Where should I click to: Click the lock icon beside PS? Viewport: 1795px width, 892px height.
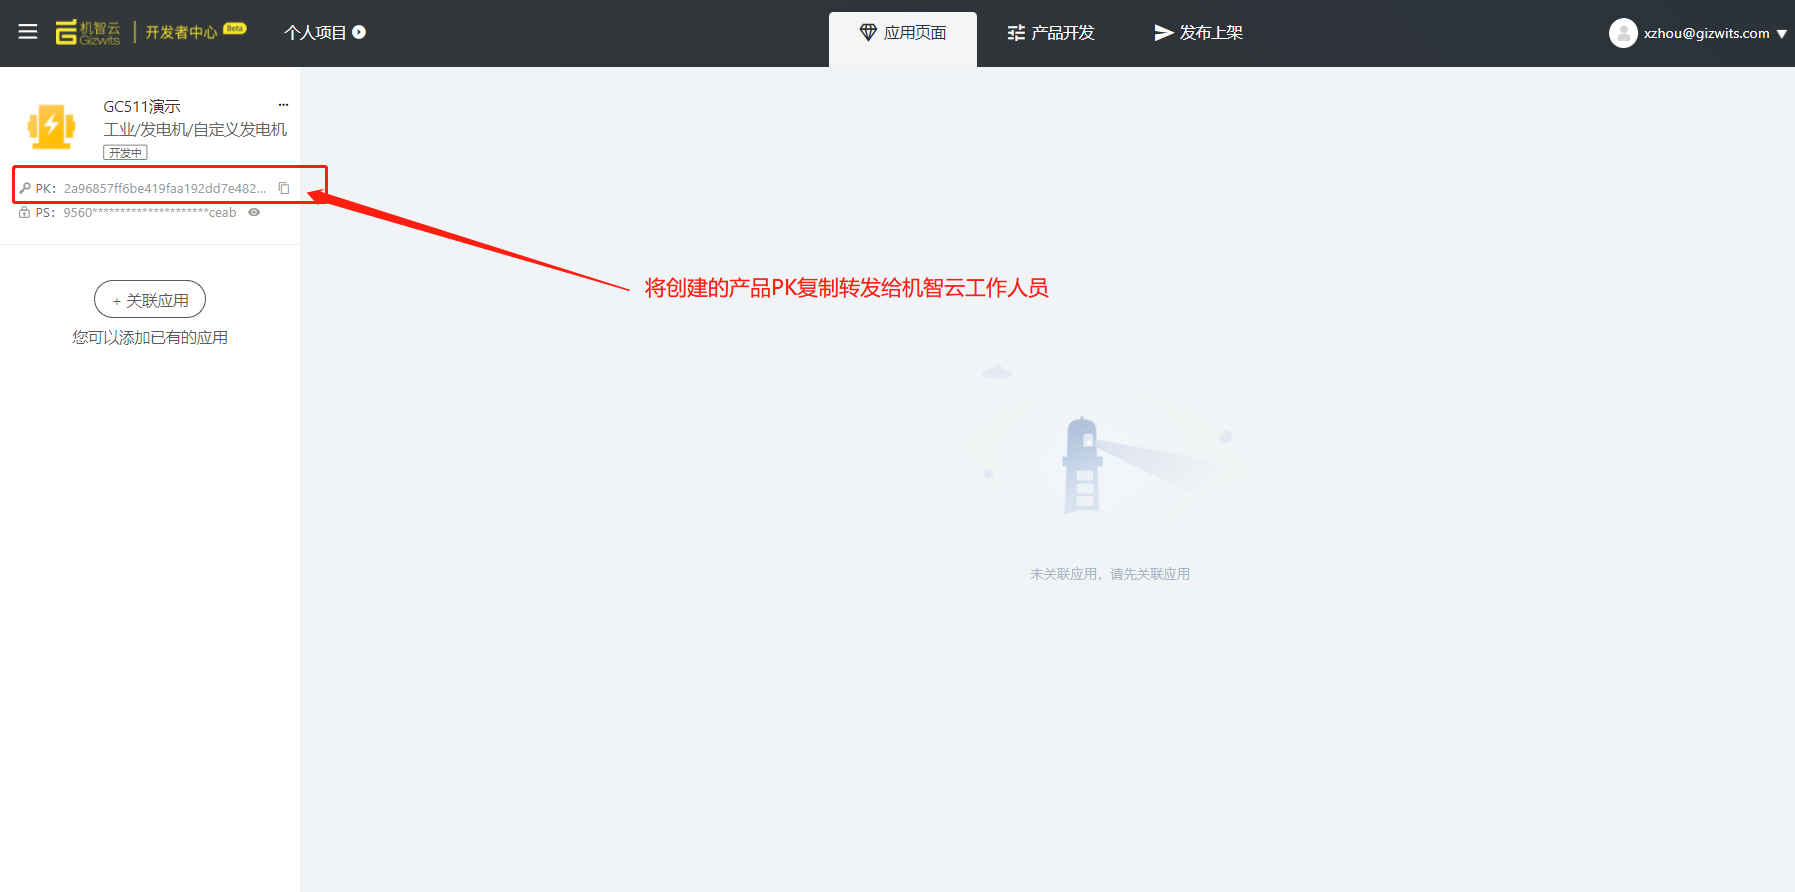[x=25, y=212]
